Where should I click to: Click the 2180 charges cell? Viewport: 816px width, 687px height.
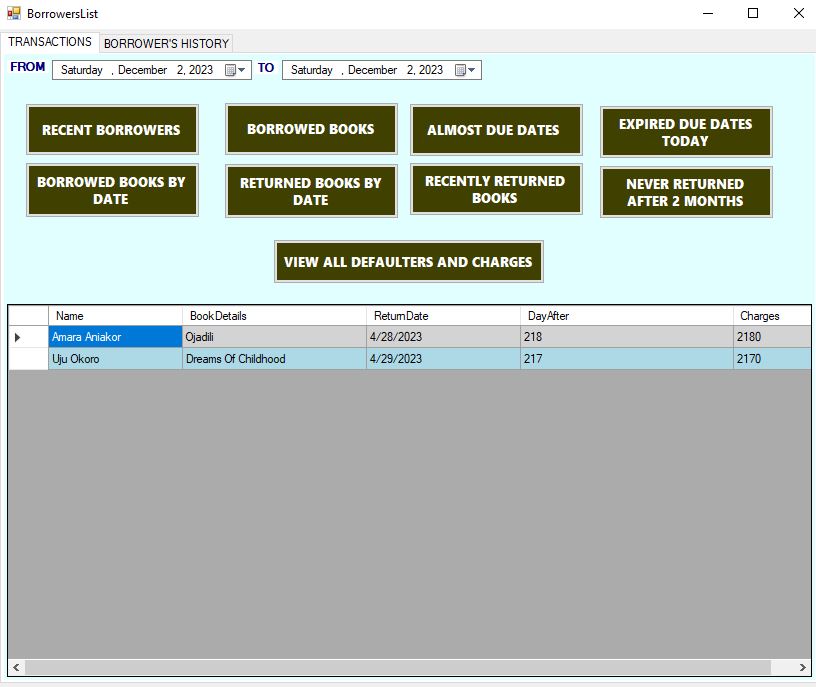pos(772,337)
